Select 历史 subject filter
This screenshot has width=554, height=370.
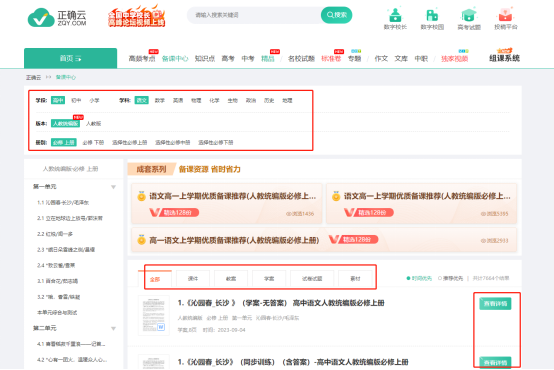pos(269,100)
